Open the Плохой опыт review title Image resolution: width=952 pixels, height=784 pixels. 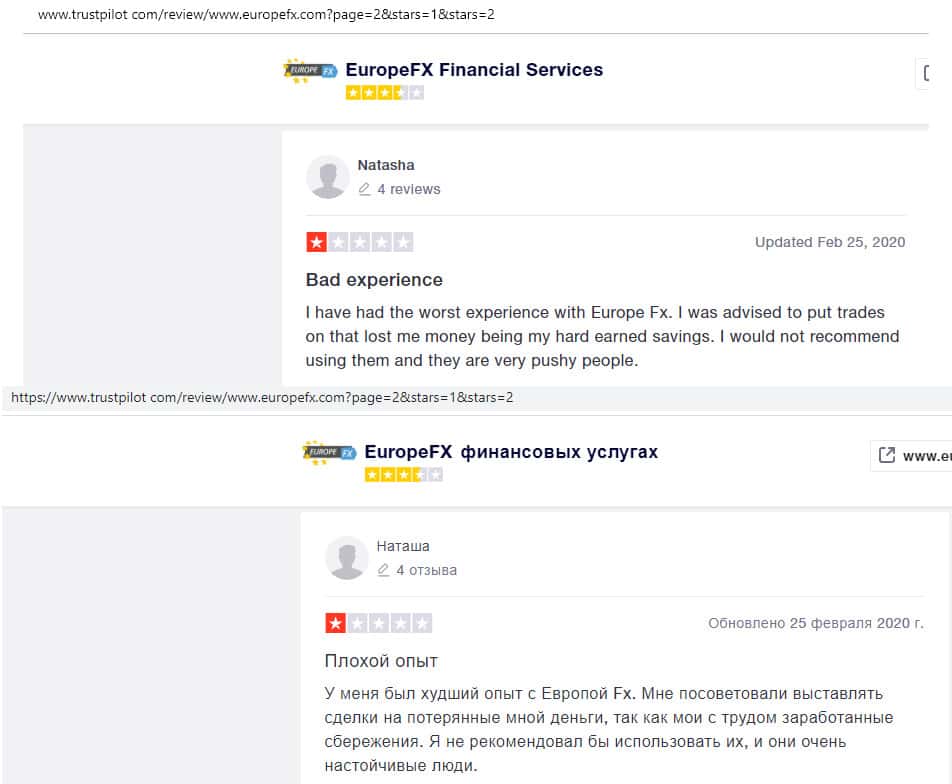coord(381,661)
